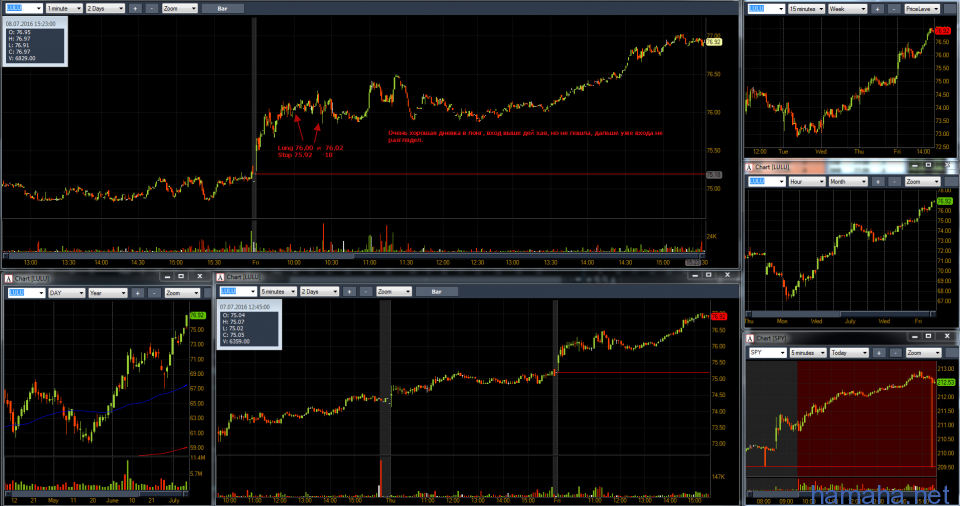
Task: Click the minus button in the 1 minute chart toolbar
Action: (x=151, y=8)
